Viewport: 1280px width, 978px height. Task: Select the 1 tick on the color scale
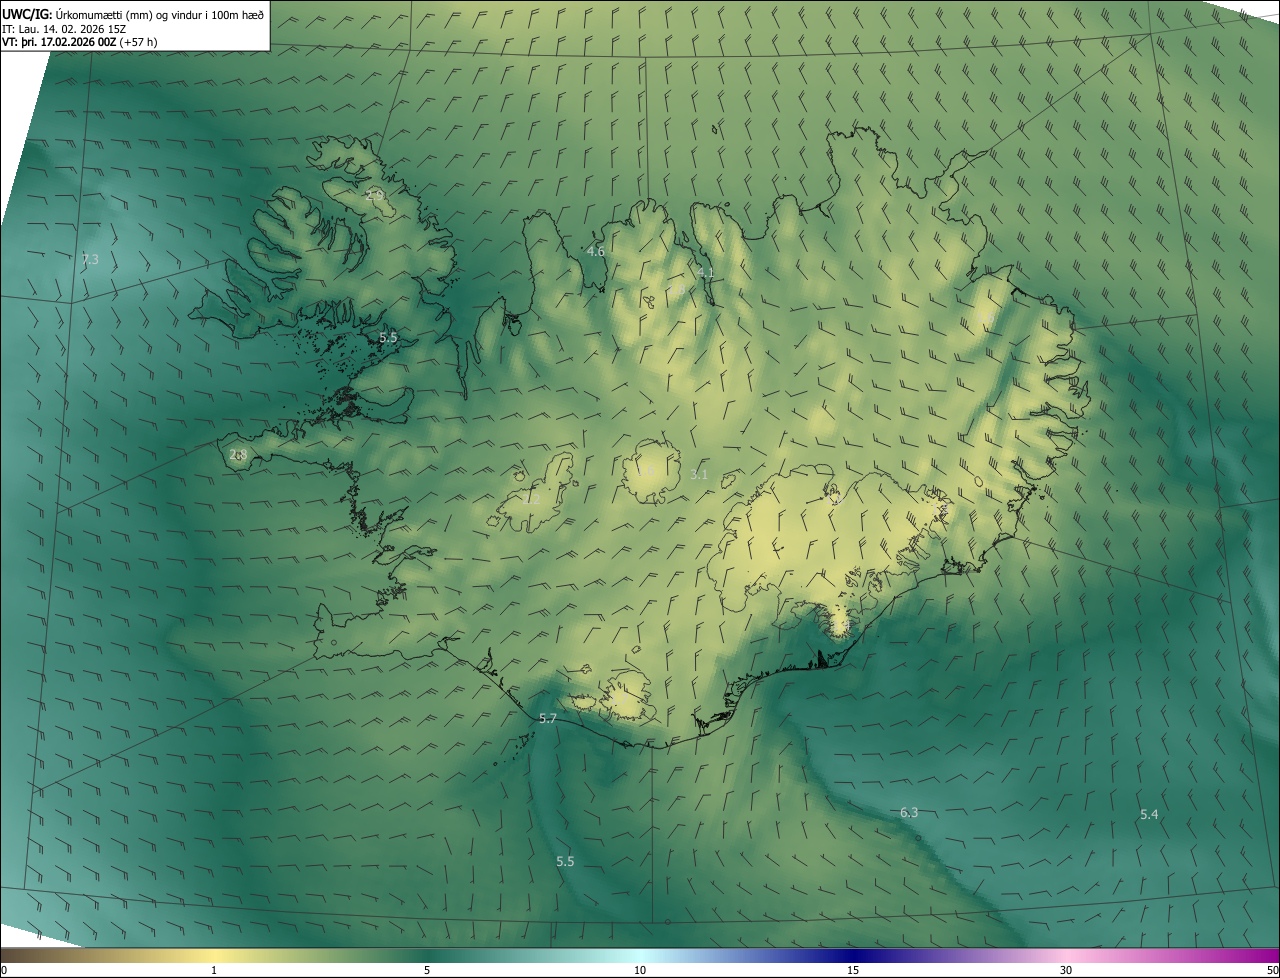pos(214,971)
